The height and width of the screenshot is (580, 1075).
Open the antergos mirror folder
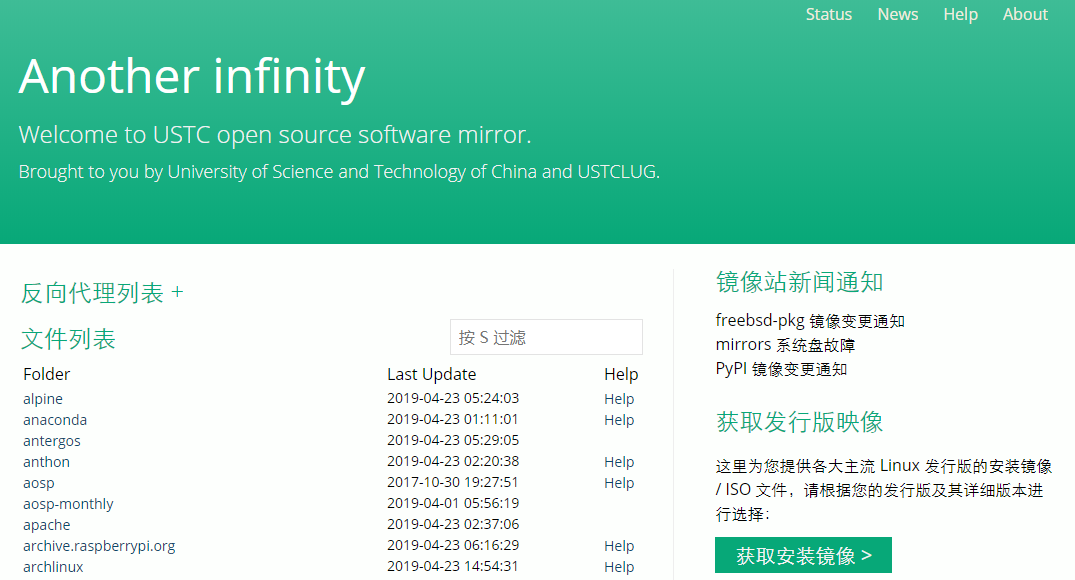point(50,440)
